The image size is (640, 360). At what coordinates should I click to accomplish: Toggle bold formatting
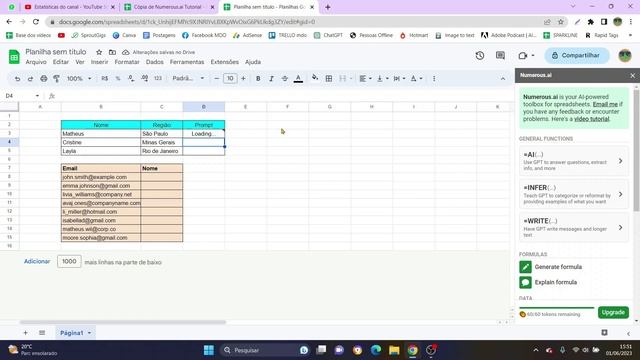258,78
